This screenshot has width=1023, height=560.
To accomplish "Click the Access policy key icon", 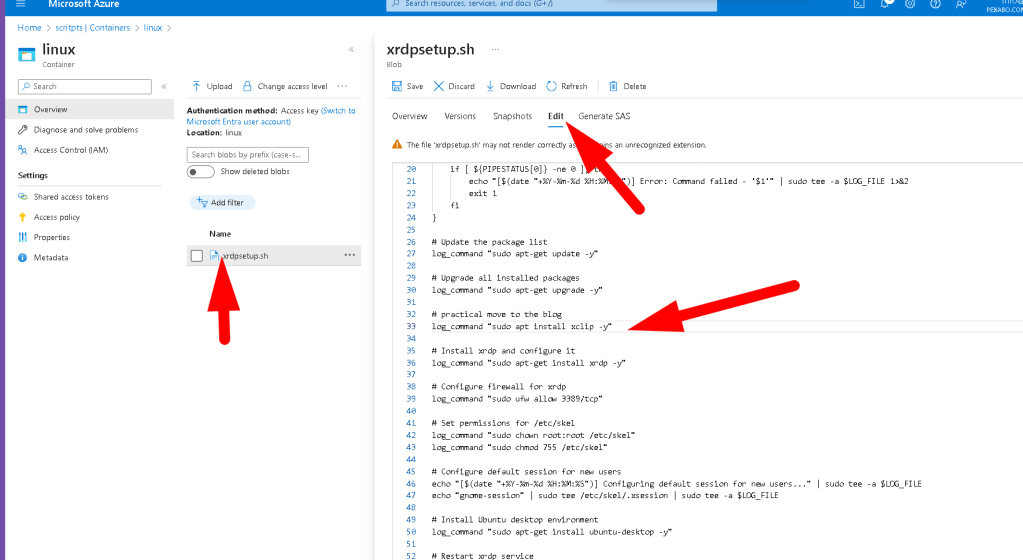I will point(23,217).
